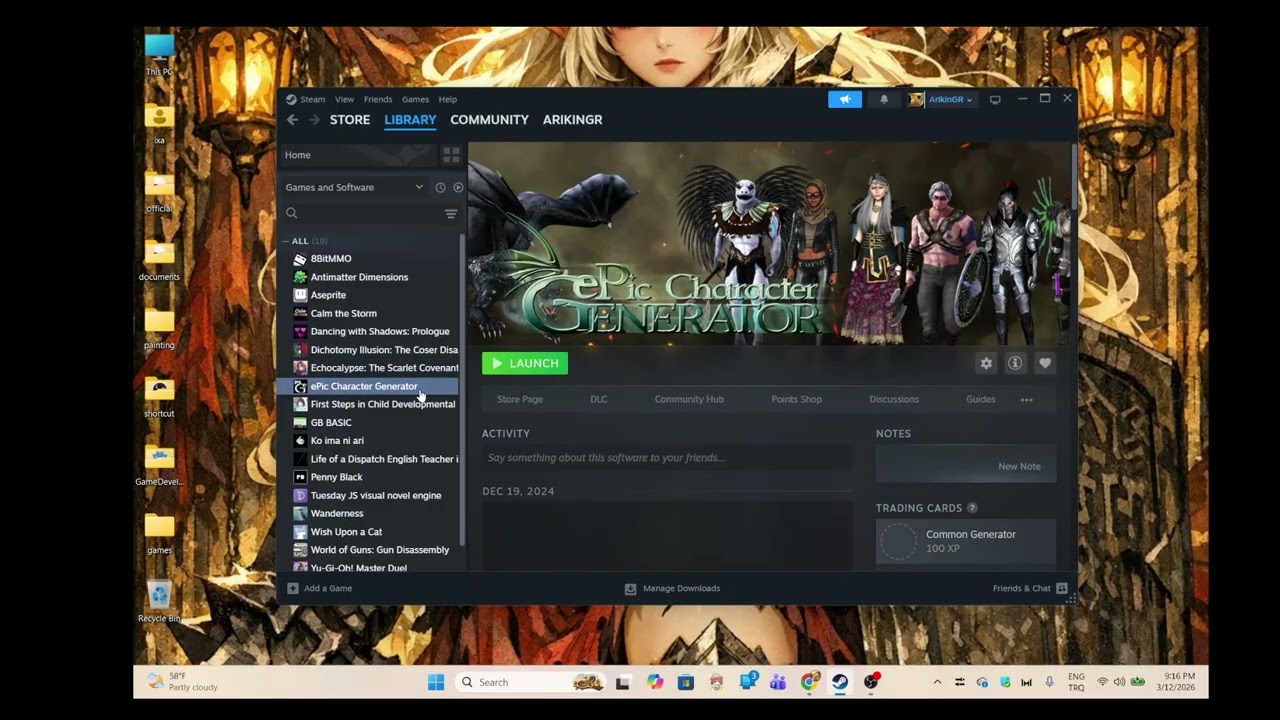Click the trading cards help question mark
Screen dimensions: 1280x720
pos(972,508)
